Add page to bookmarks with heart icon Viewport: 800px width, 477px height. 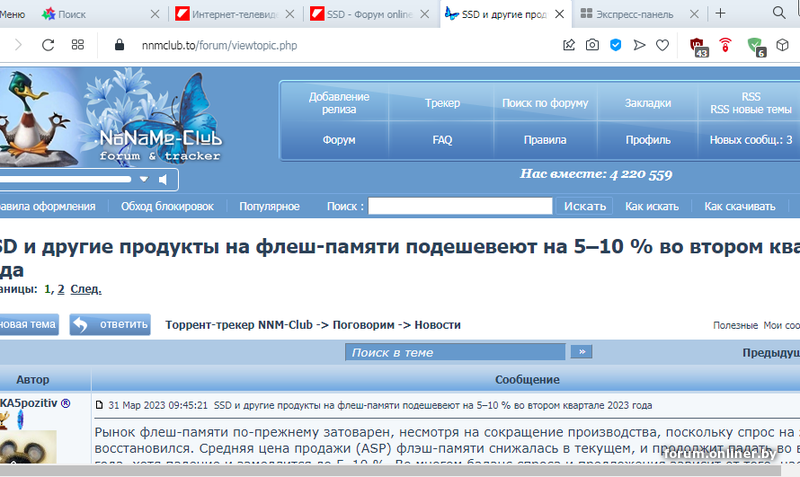(662, 45)
